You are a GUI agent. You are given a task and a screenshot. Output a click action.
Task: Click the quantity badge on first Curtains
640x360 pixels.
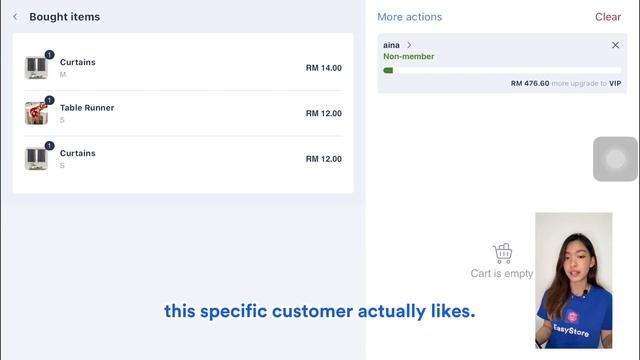49,54
